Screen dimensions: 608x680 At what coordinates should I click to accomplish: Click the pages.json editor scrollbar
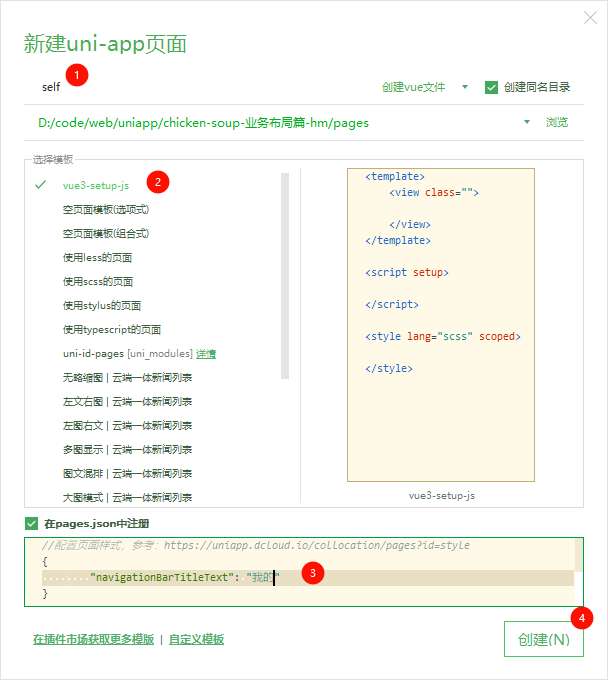pos(579,556)
